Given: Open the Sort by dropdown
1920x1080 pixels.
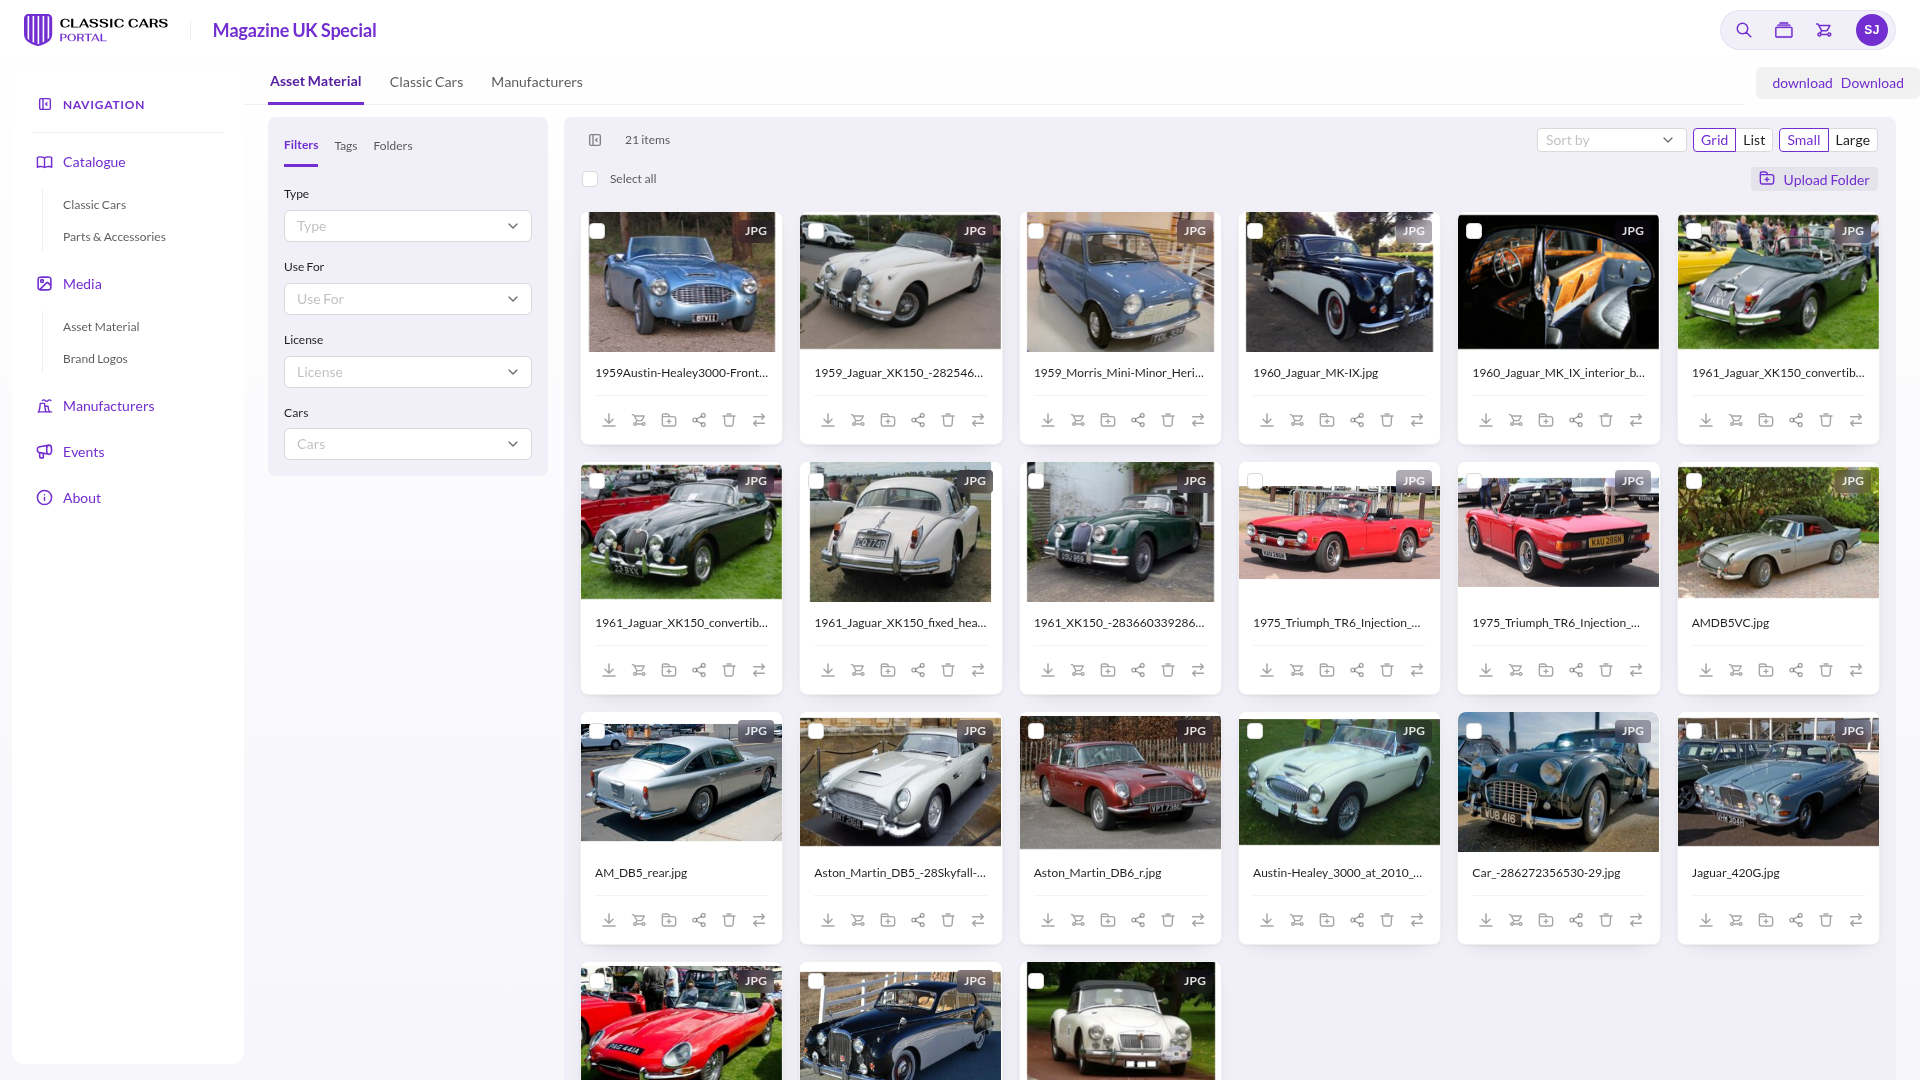Looking at the screenshot, I should (1611, 140).
